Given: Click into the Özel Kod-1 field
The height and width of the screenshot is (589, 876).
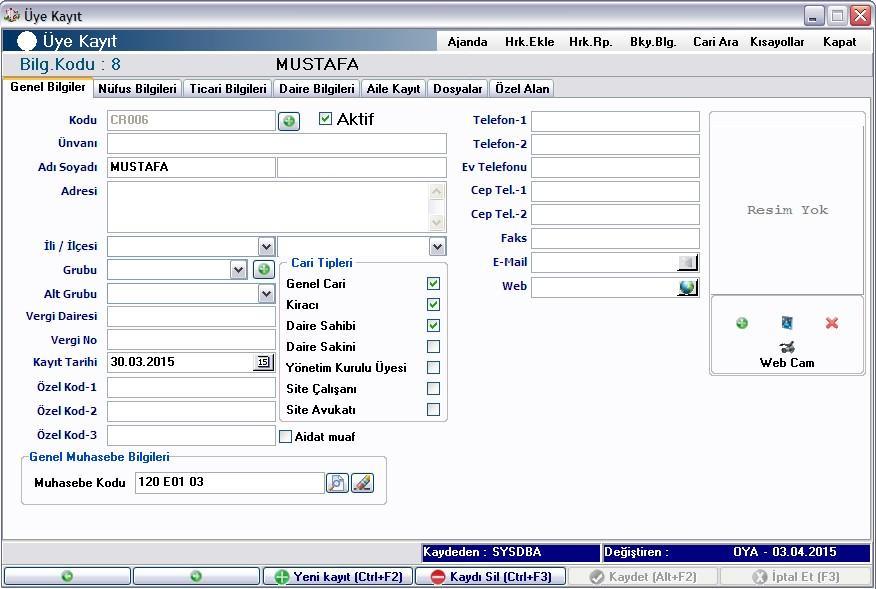Looking at the screenshot, I should pyautogui.click(x=192, y=387).
